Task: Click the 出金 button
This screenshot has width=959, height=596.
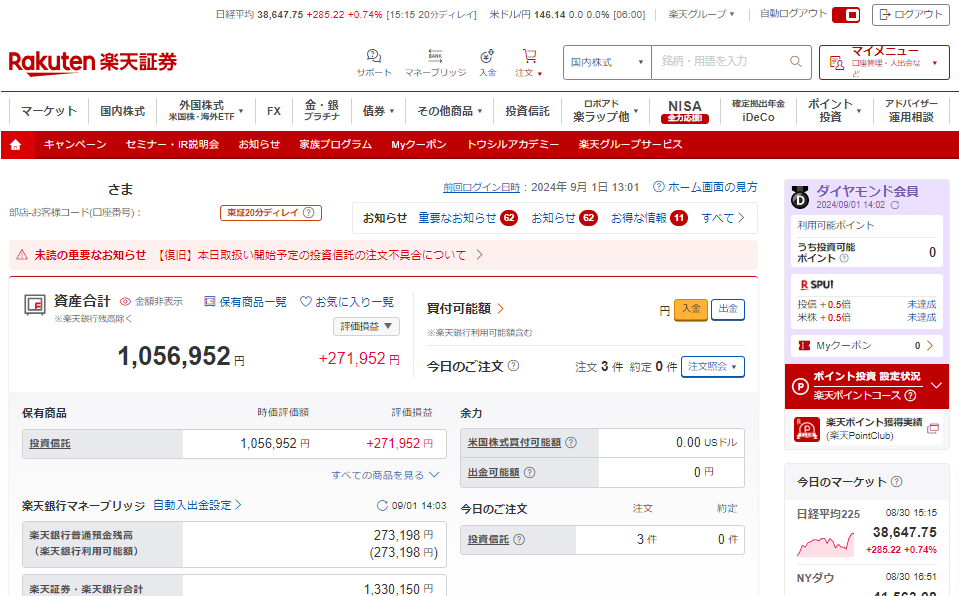Action: (728, 309)
